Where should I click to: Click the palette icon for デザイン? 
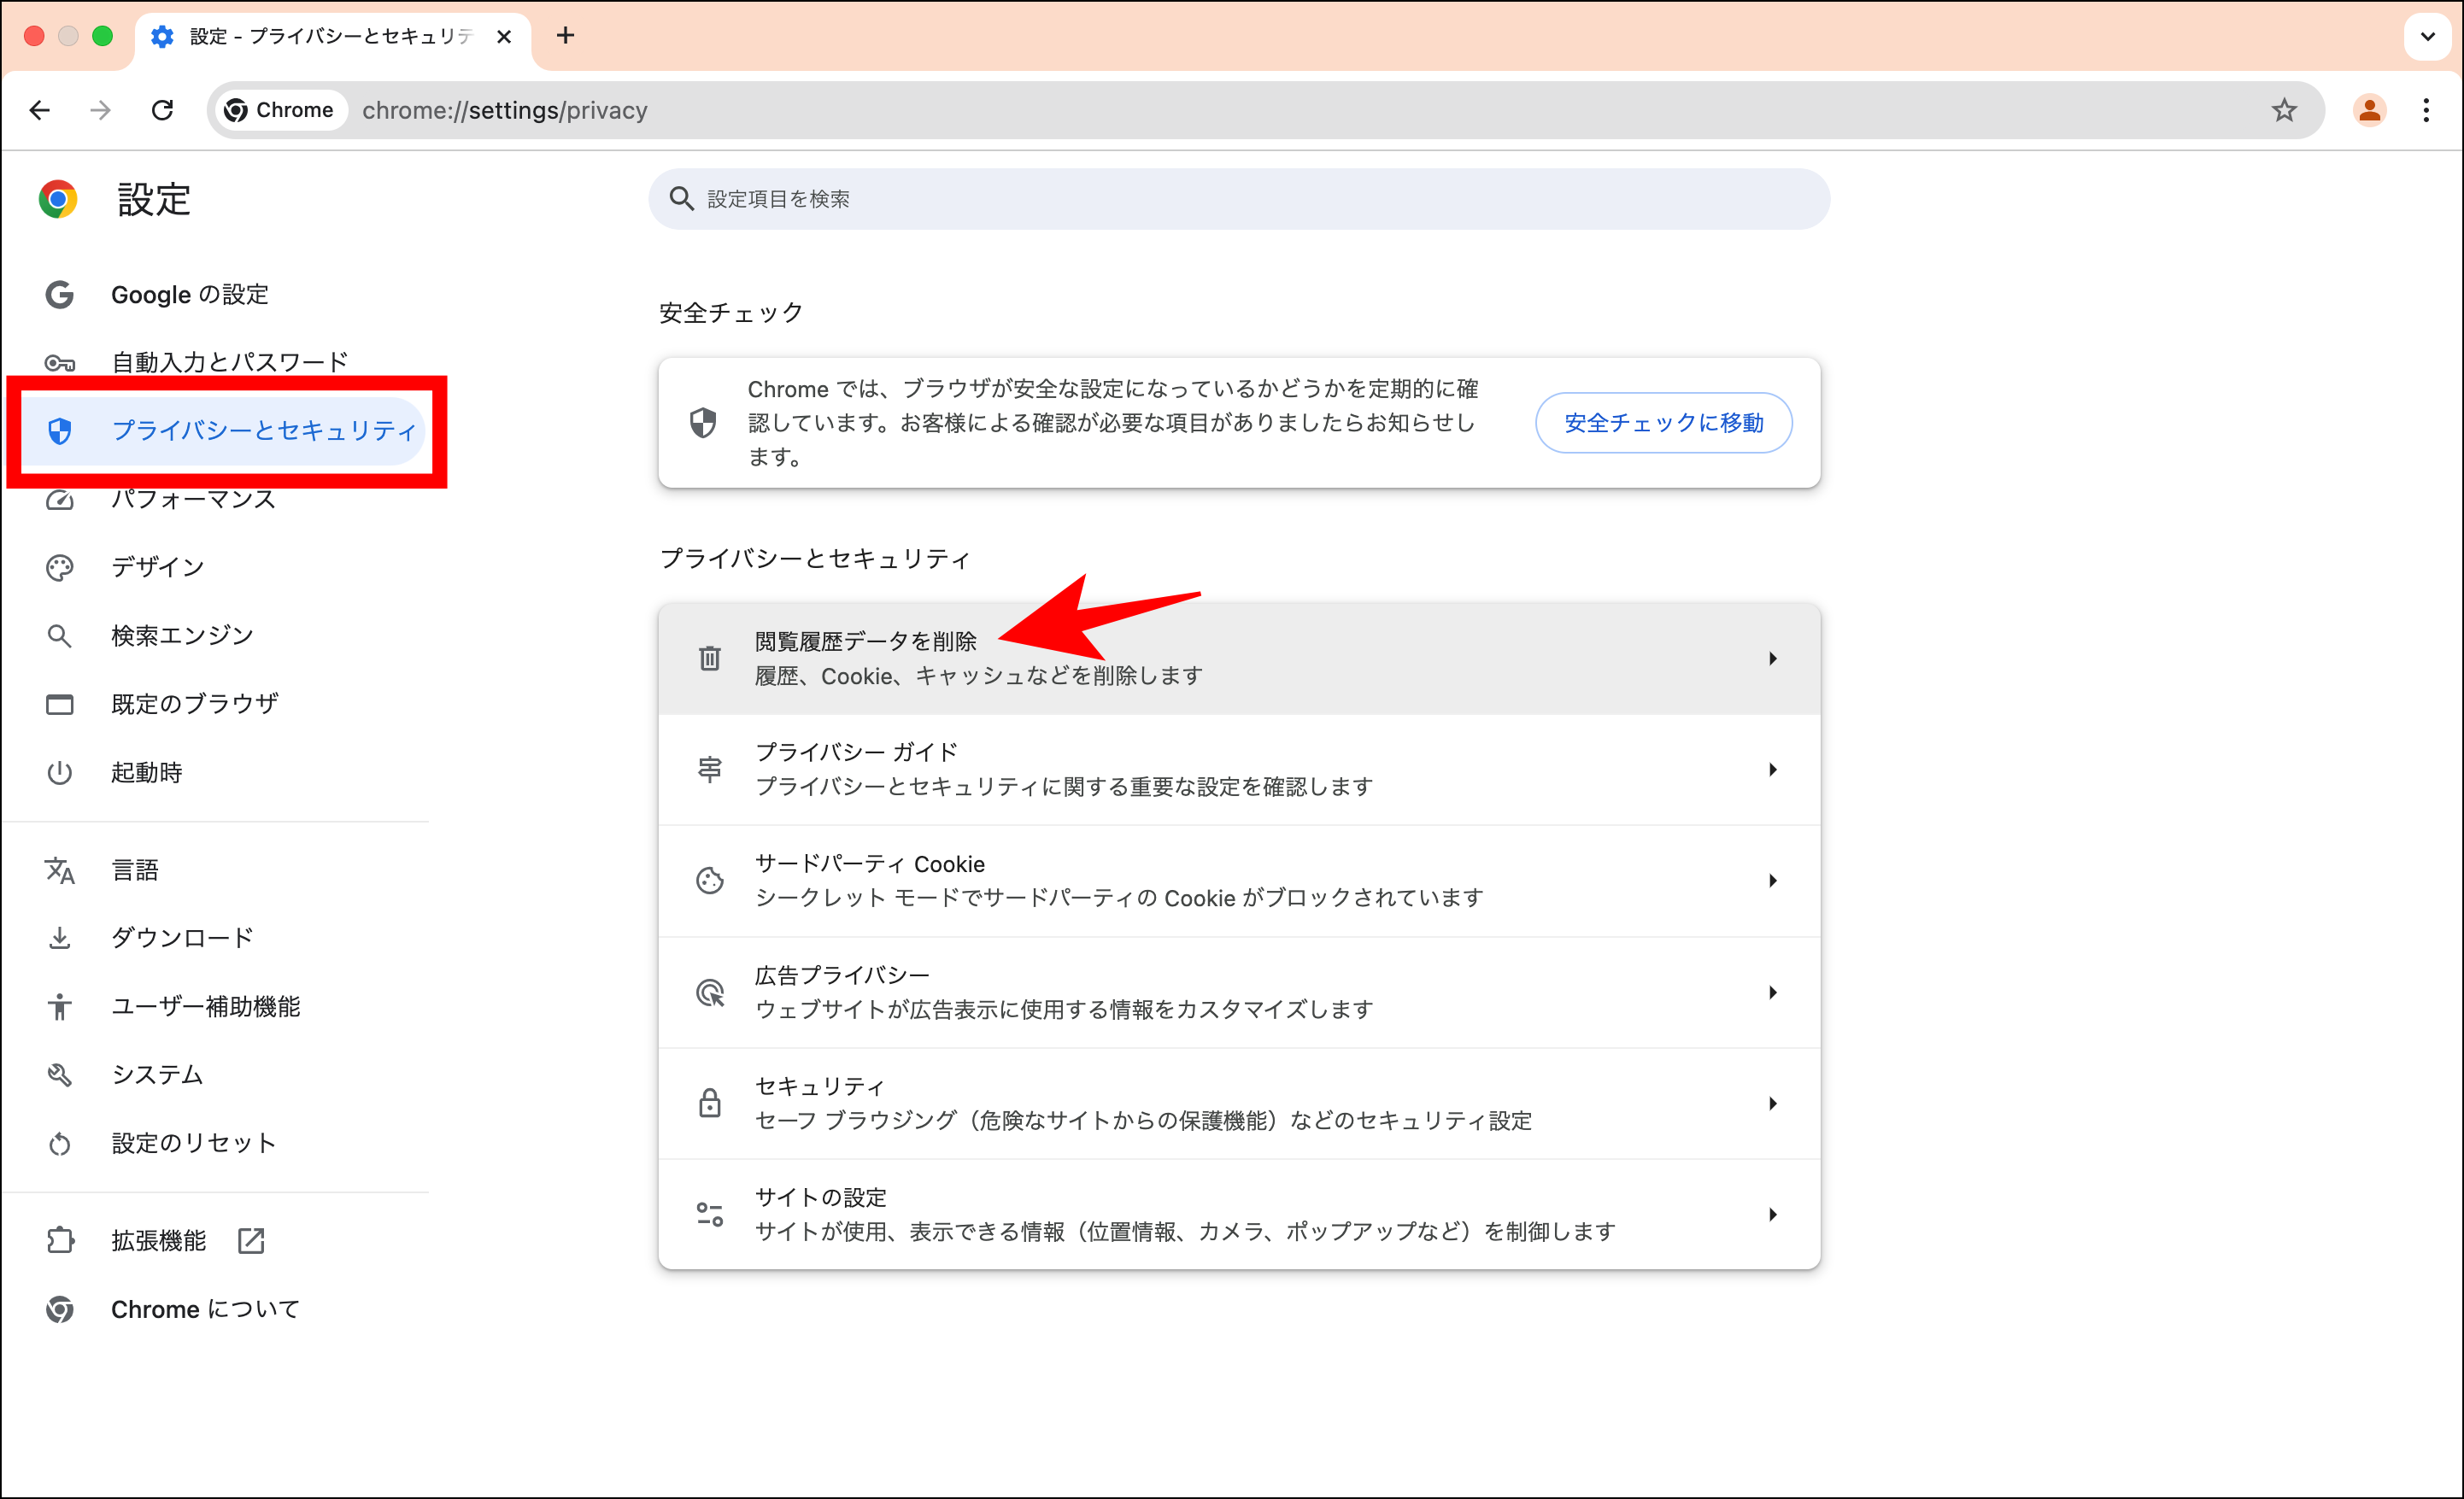(60, 568)
